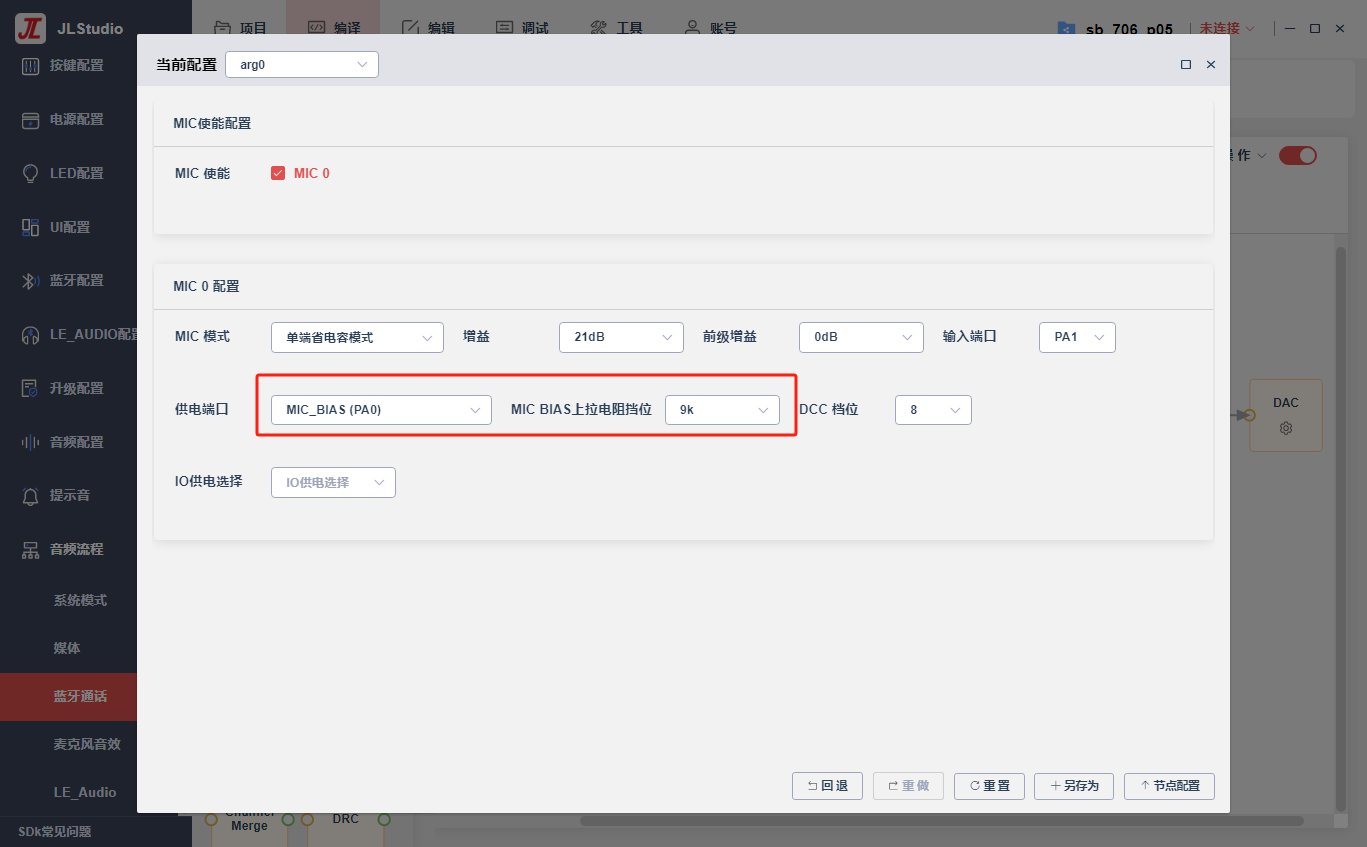Viewport: 1367px width, 847px height.
Task: Click the JLStudio logo icon
Action: click(30, 28)
